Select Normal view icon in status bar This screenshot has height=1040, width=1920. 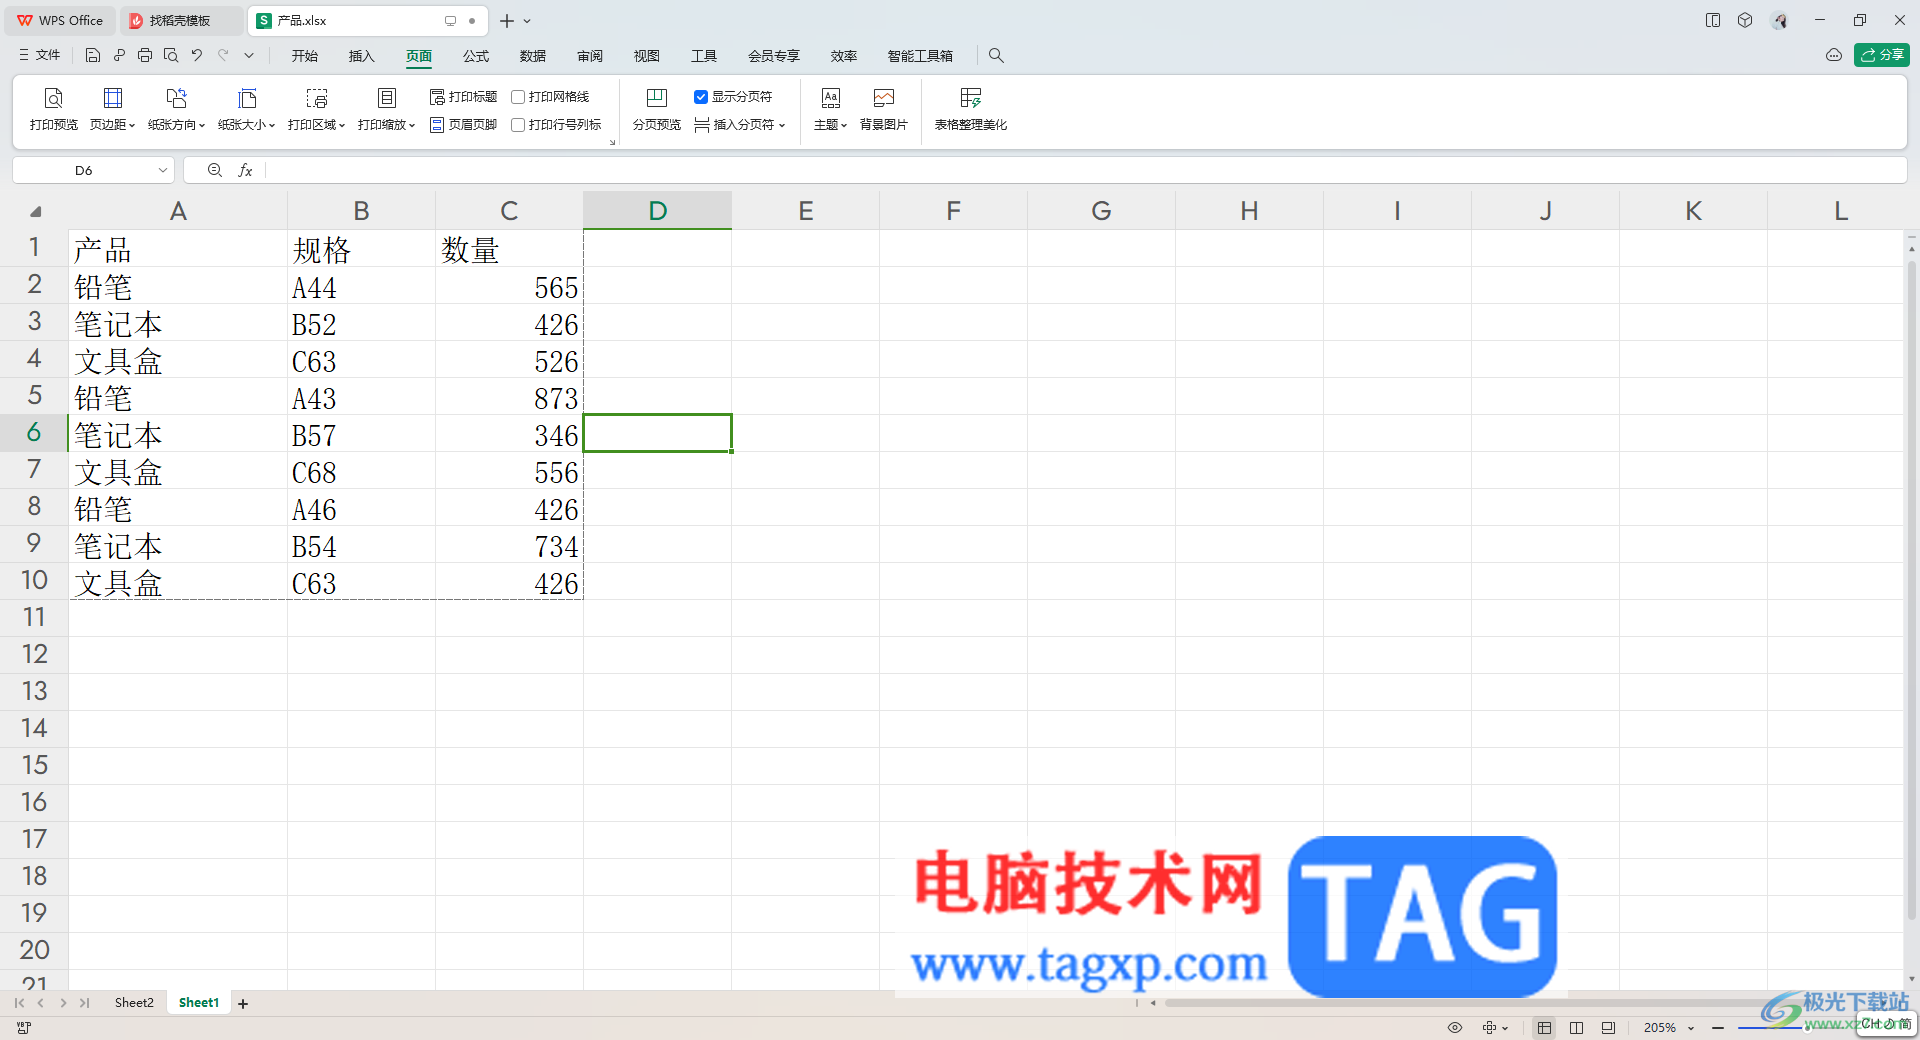pos(1545,1028)
